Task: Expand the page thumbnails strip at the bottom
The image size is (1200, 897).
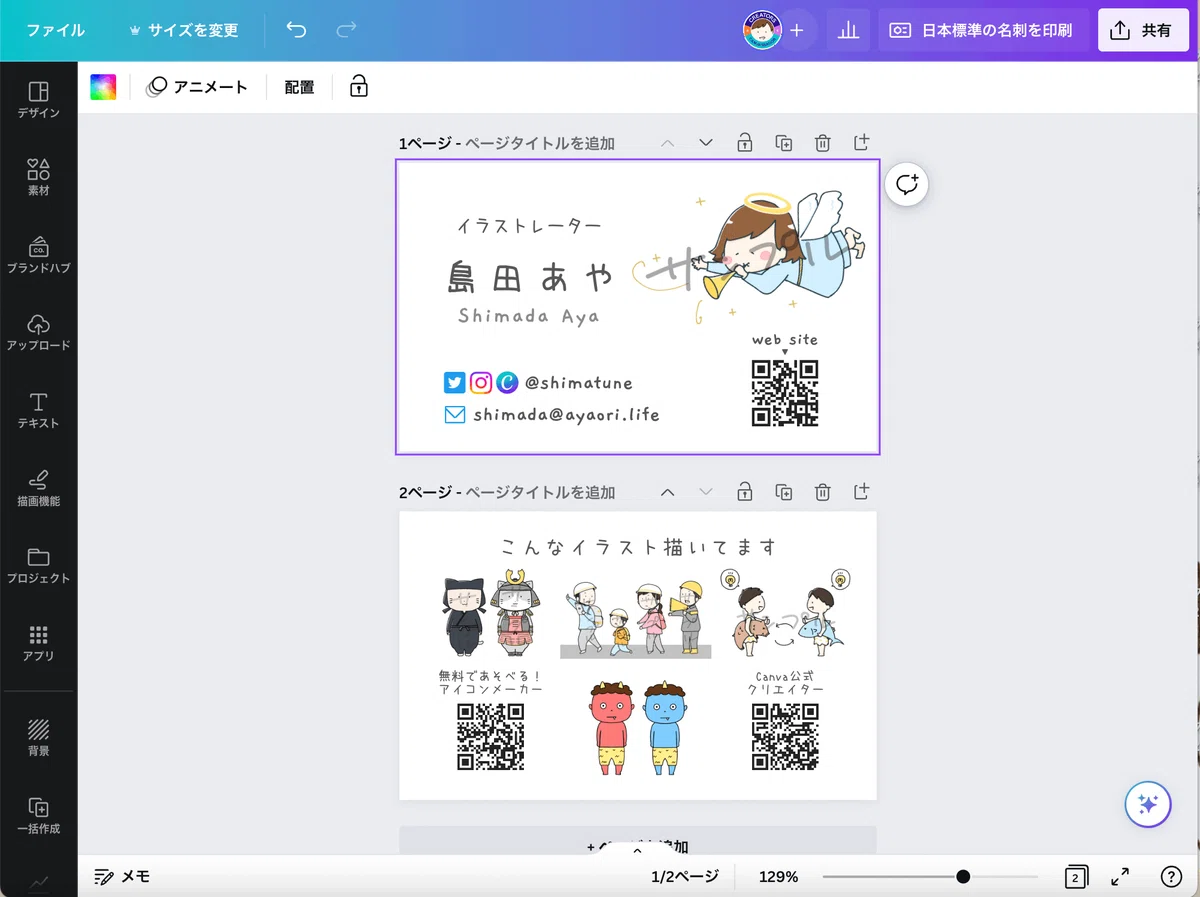Action: (637, 852)
